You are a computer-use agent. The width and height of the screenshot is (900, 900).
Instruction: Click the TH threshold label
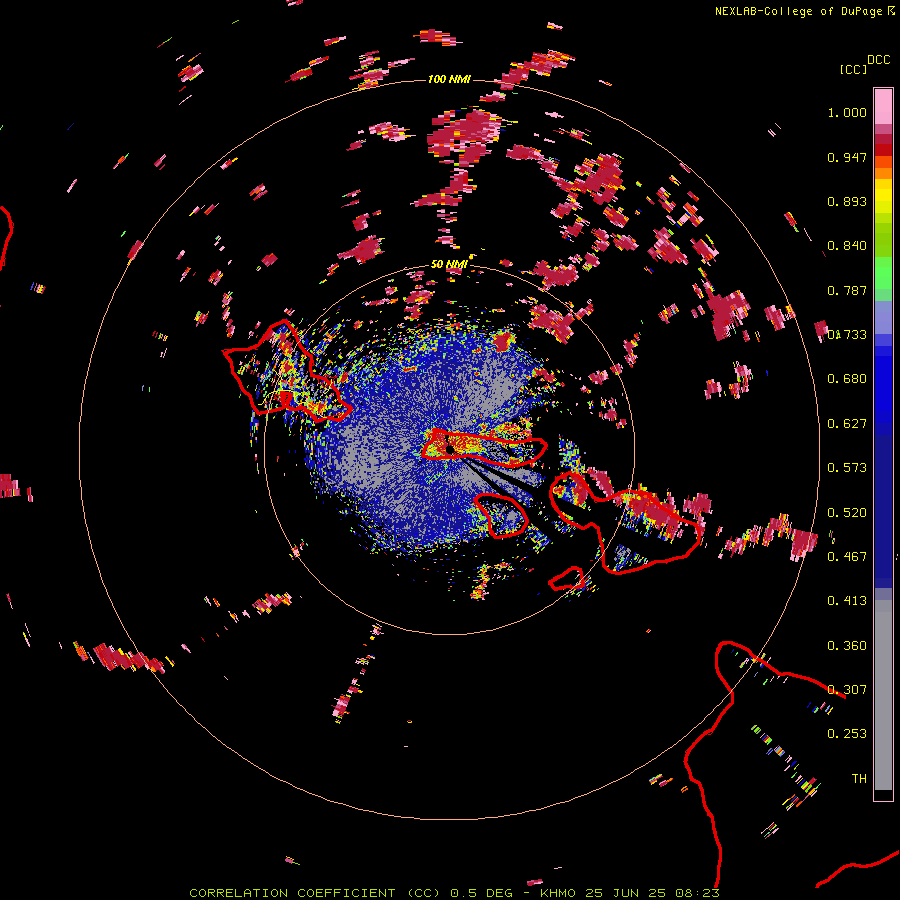[859, 779]
